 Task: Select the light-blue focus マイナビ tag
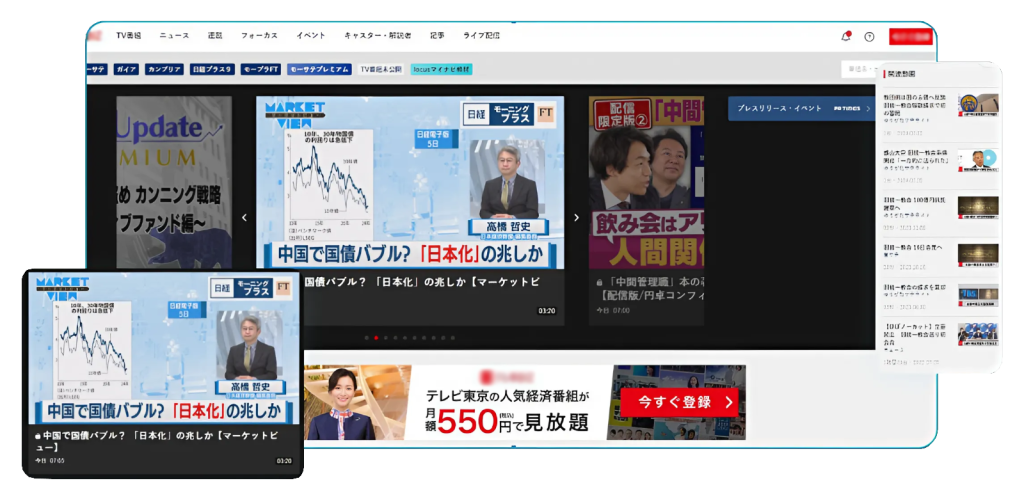click(441, 69)
